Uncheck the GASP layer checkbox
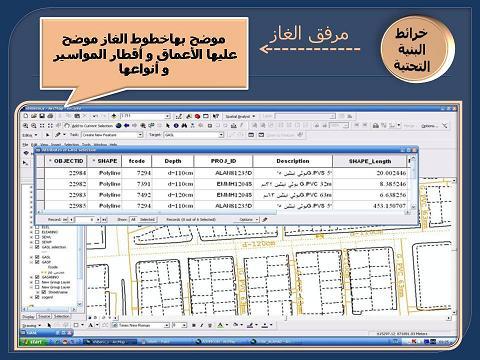 tap(37, 262)
